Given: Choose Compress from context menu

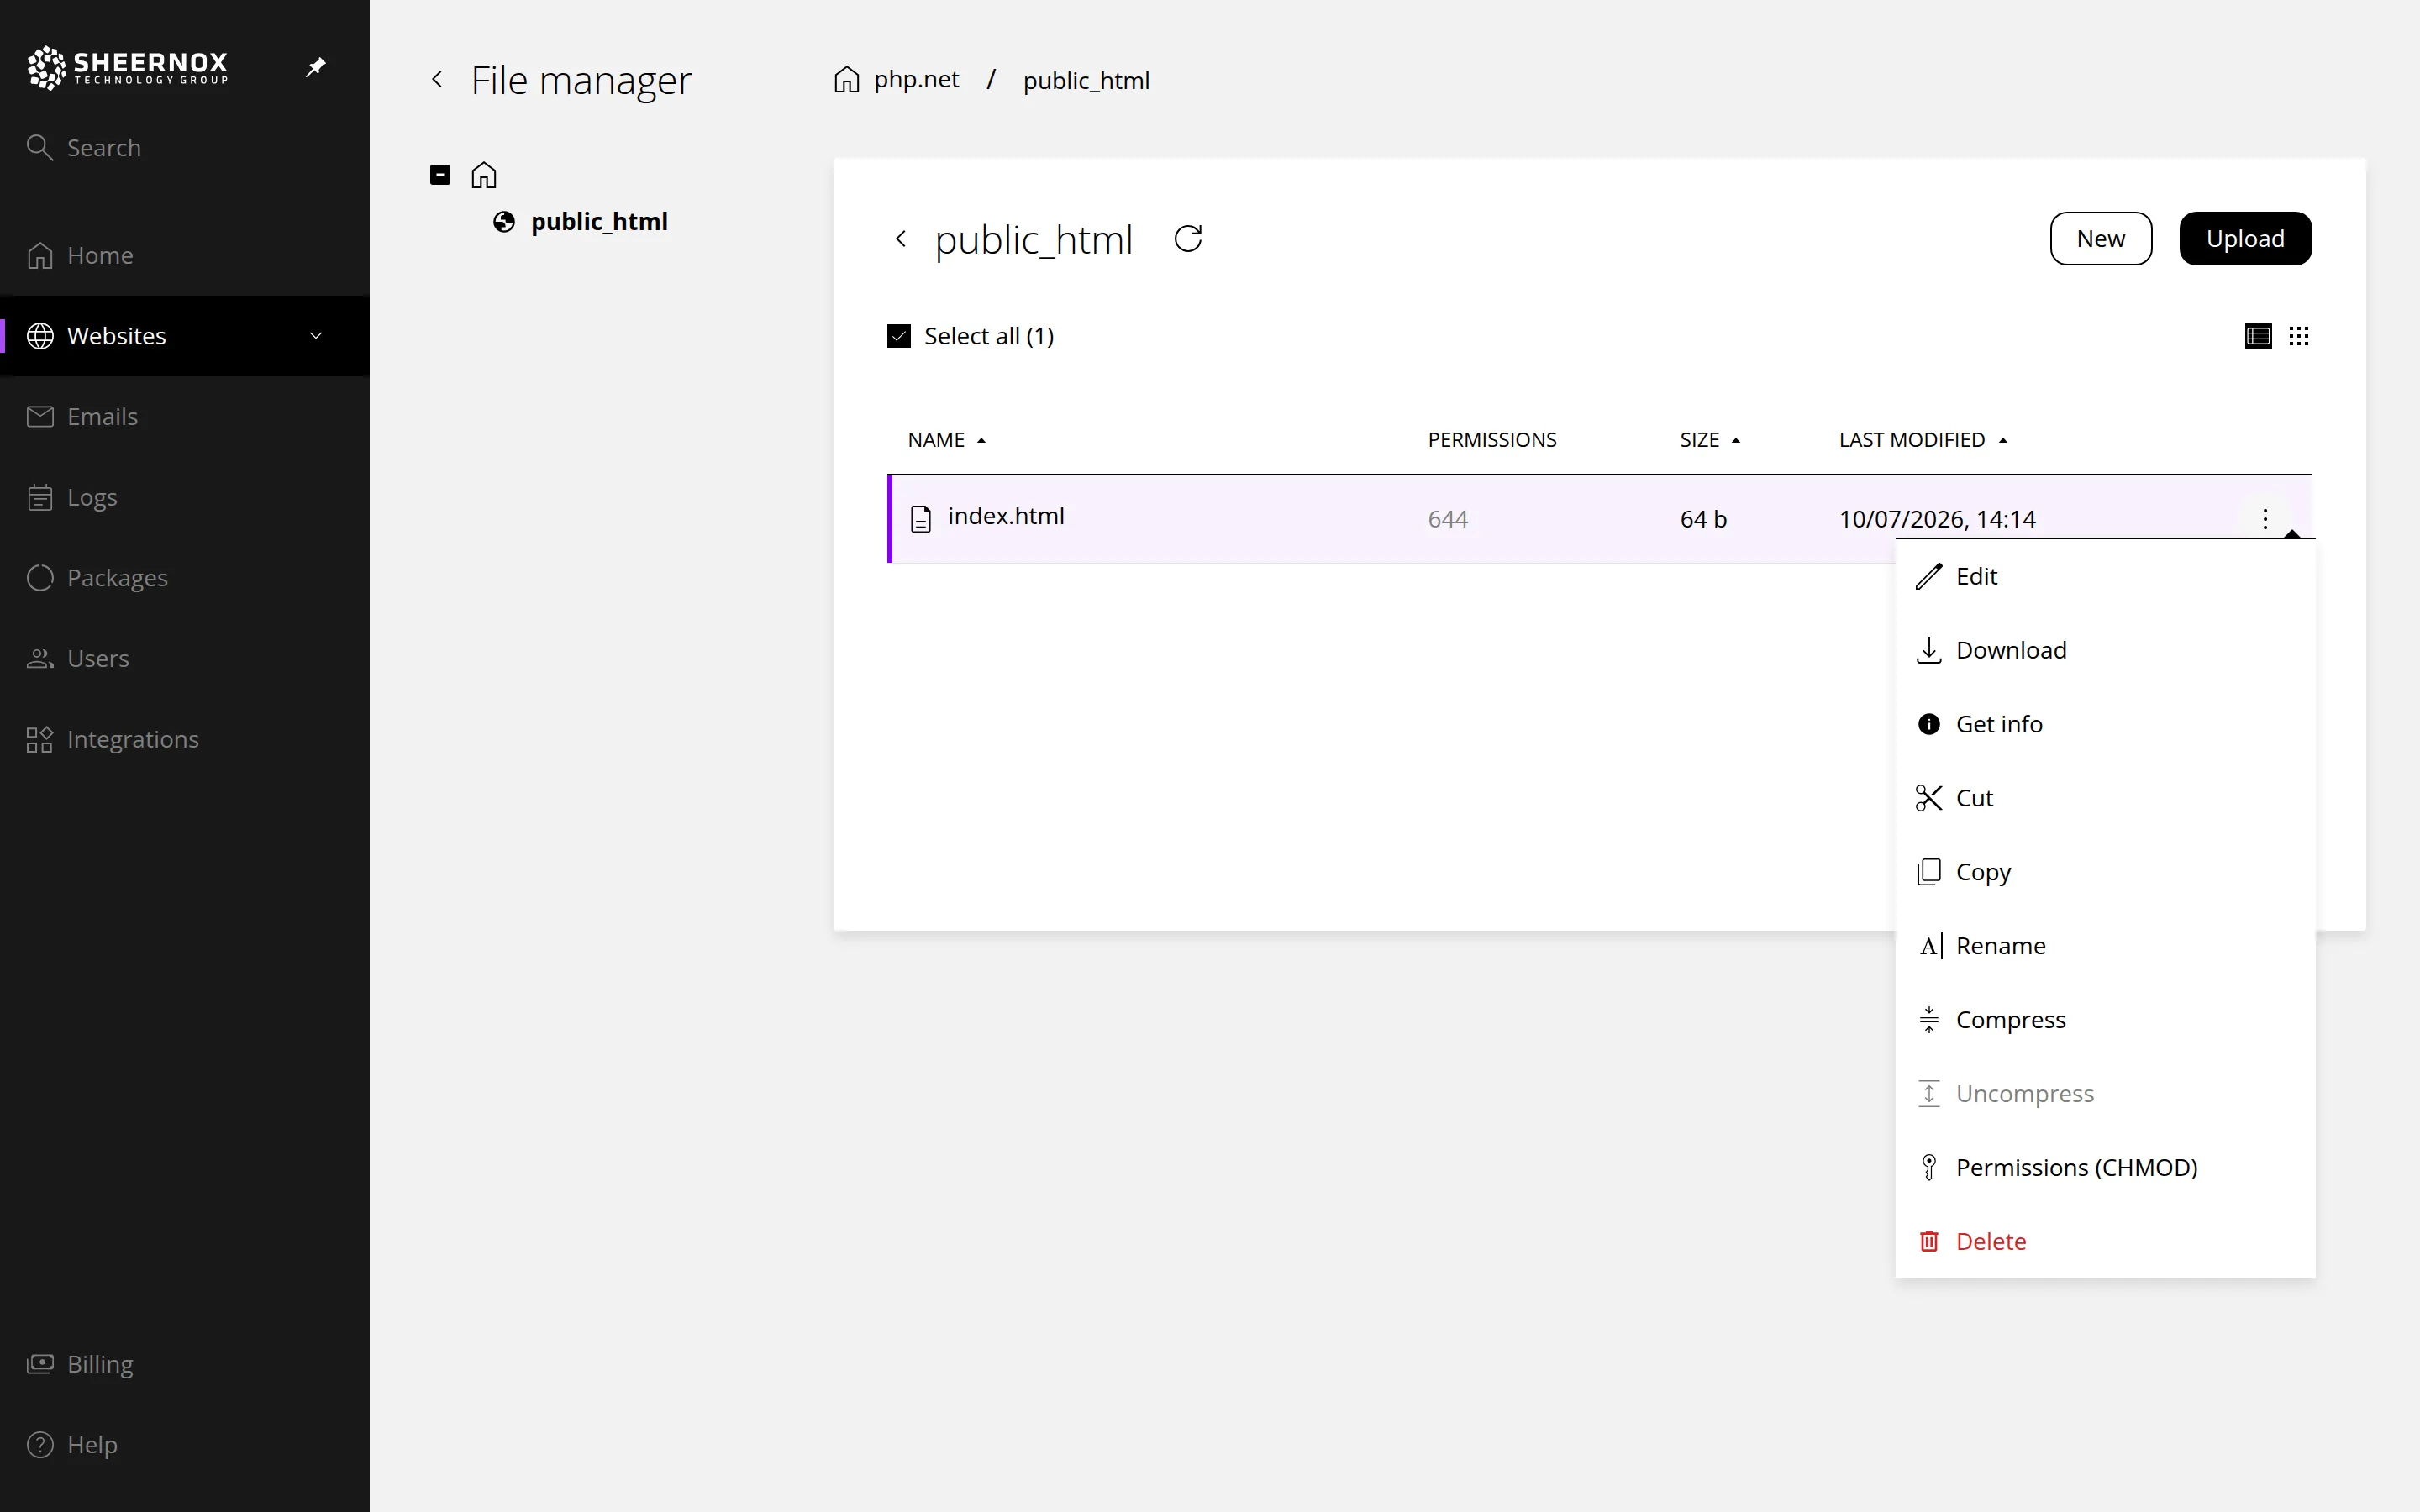Looking at the screenshot, I should (x=2105, y=1020).
